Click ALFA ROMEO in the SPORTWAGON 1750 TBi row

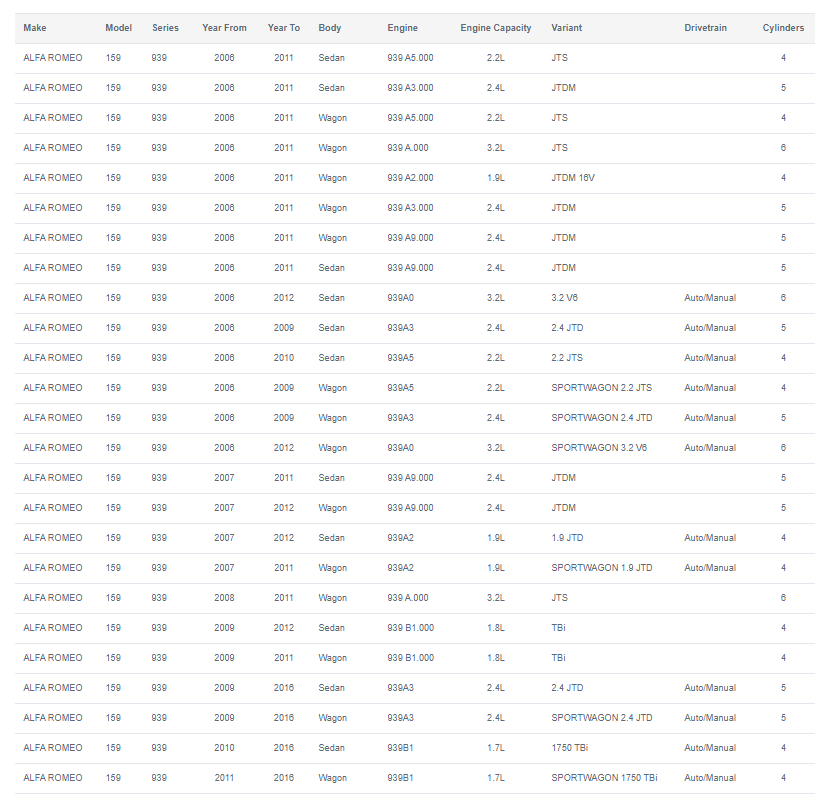point(53,778)
